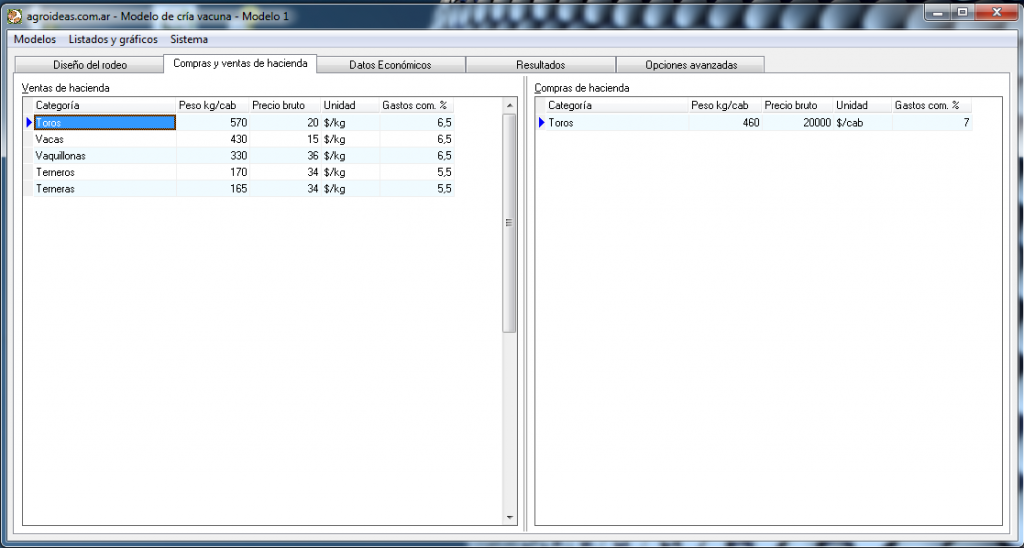Open the Listados y gráficos menu

[113, 39]
